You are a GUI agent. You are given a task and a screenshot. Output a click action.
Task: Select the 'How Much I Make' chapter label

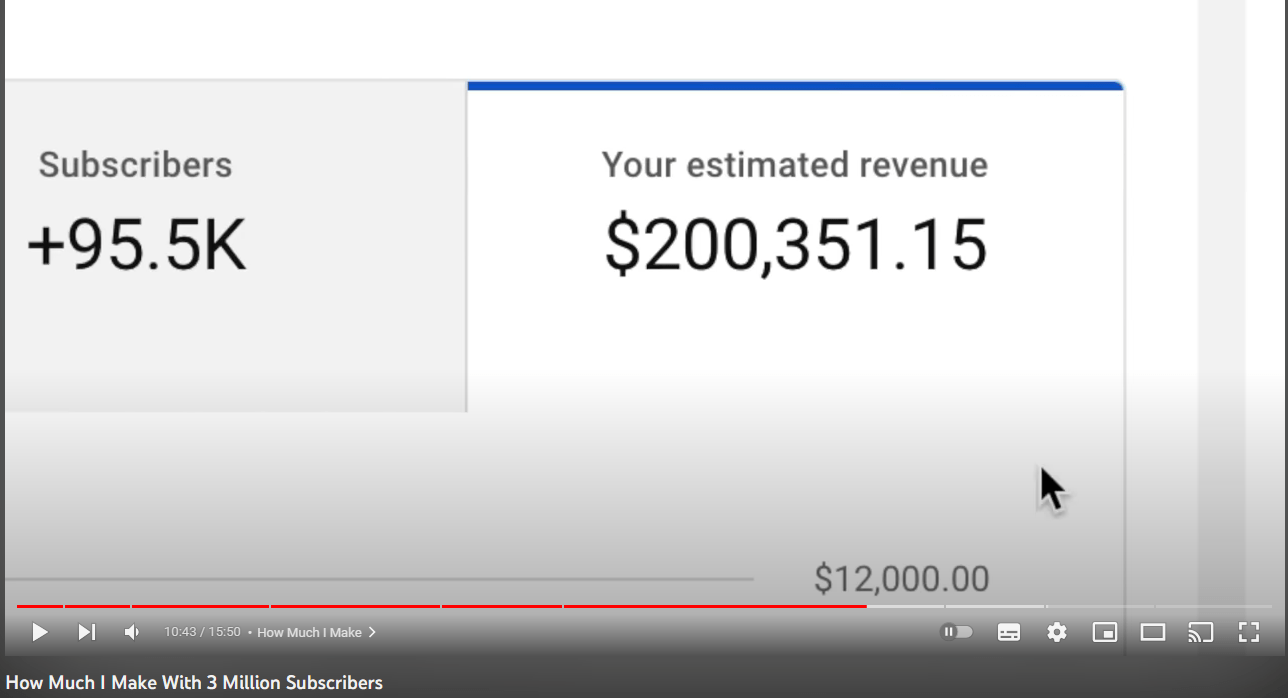click(x=311, y=632)
